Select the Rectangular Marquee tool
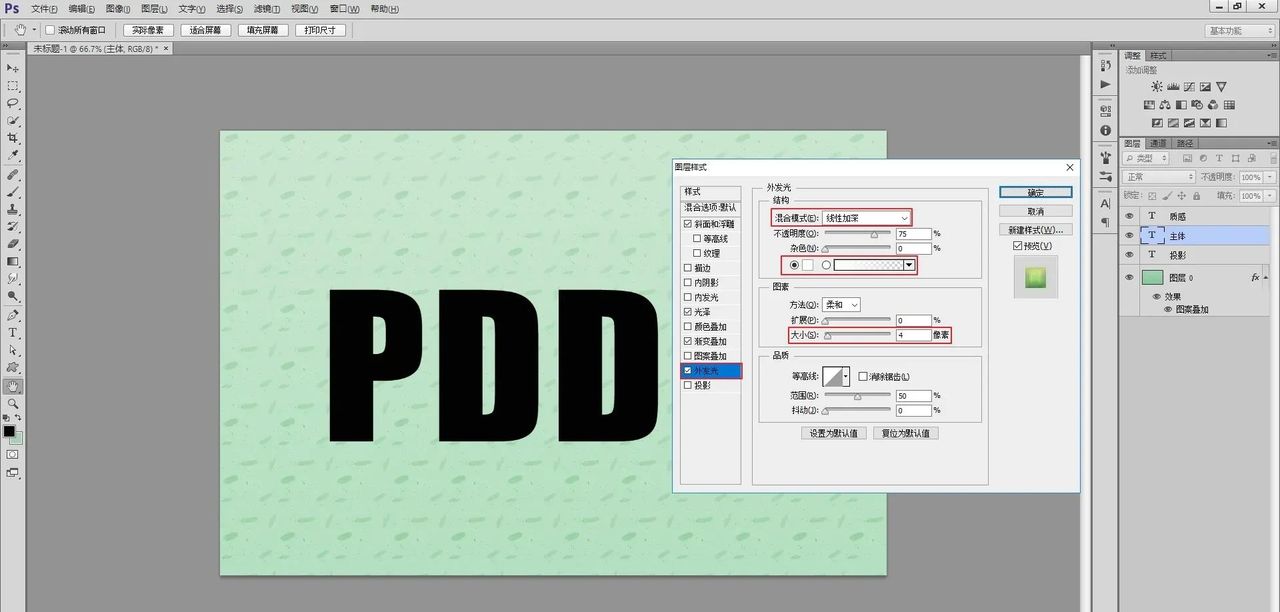This screenshot has width=1280, height=612. pyautogui.click(x=13, y=86)
